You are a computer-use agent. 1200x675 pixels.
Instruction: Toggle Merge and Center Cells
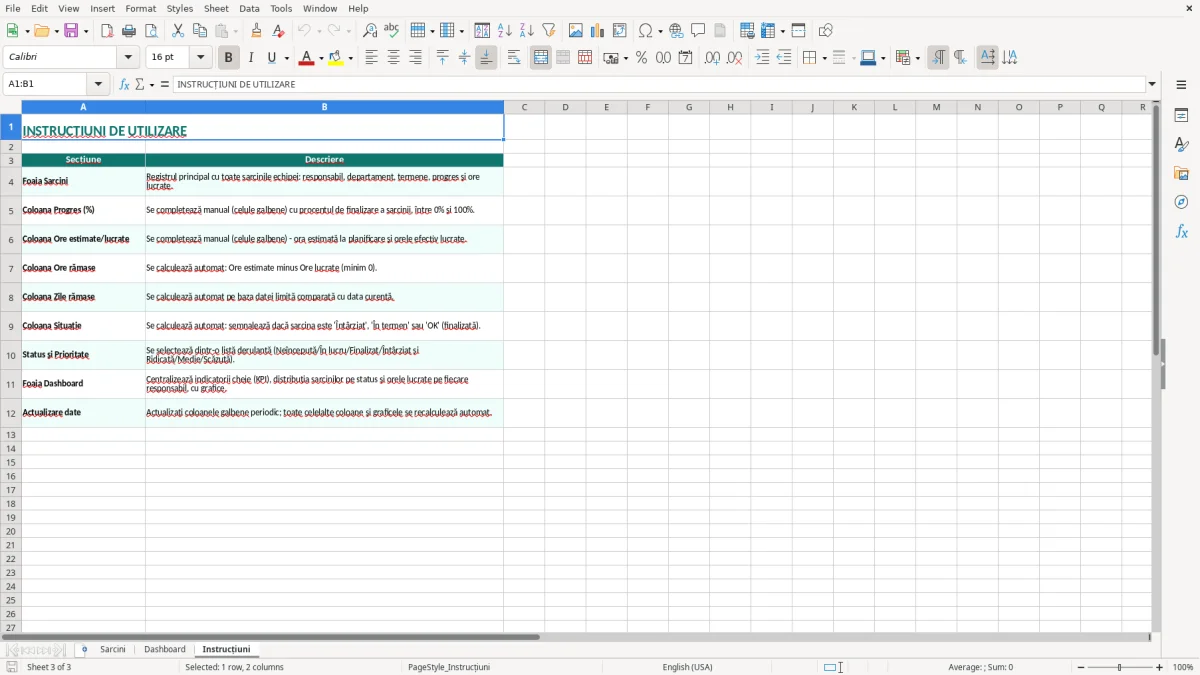click(x=541, y=58)
